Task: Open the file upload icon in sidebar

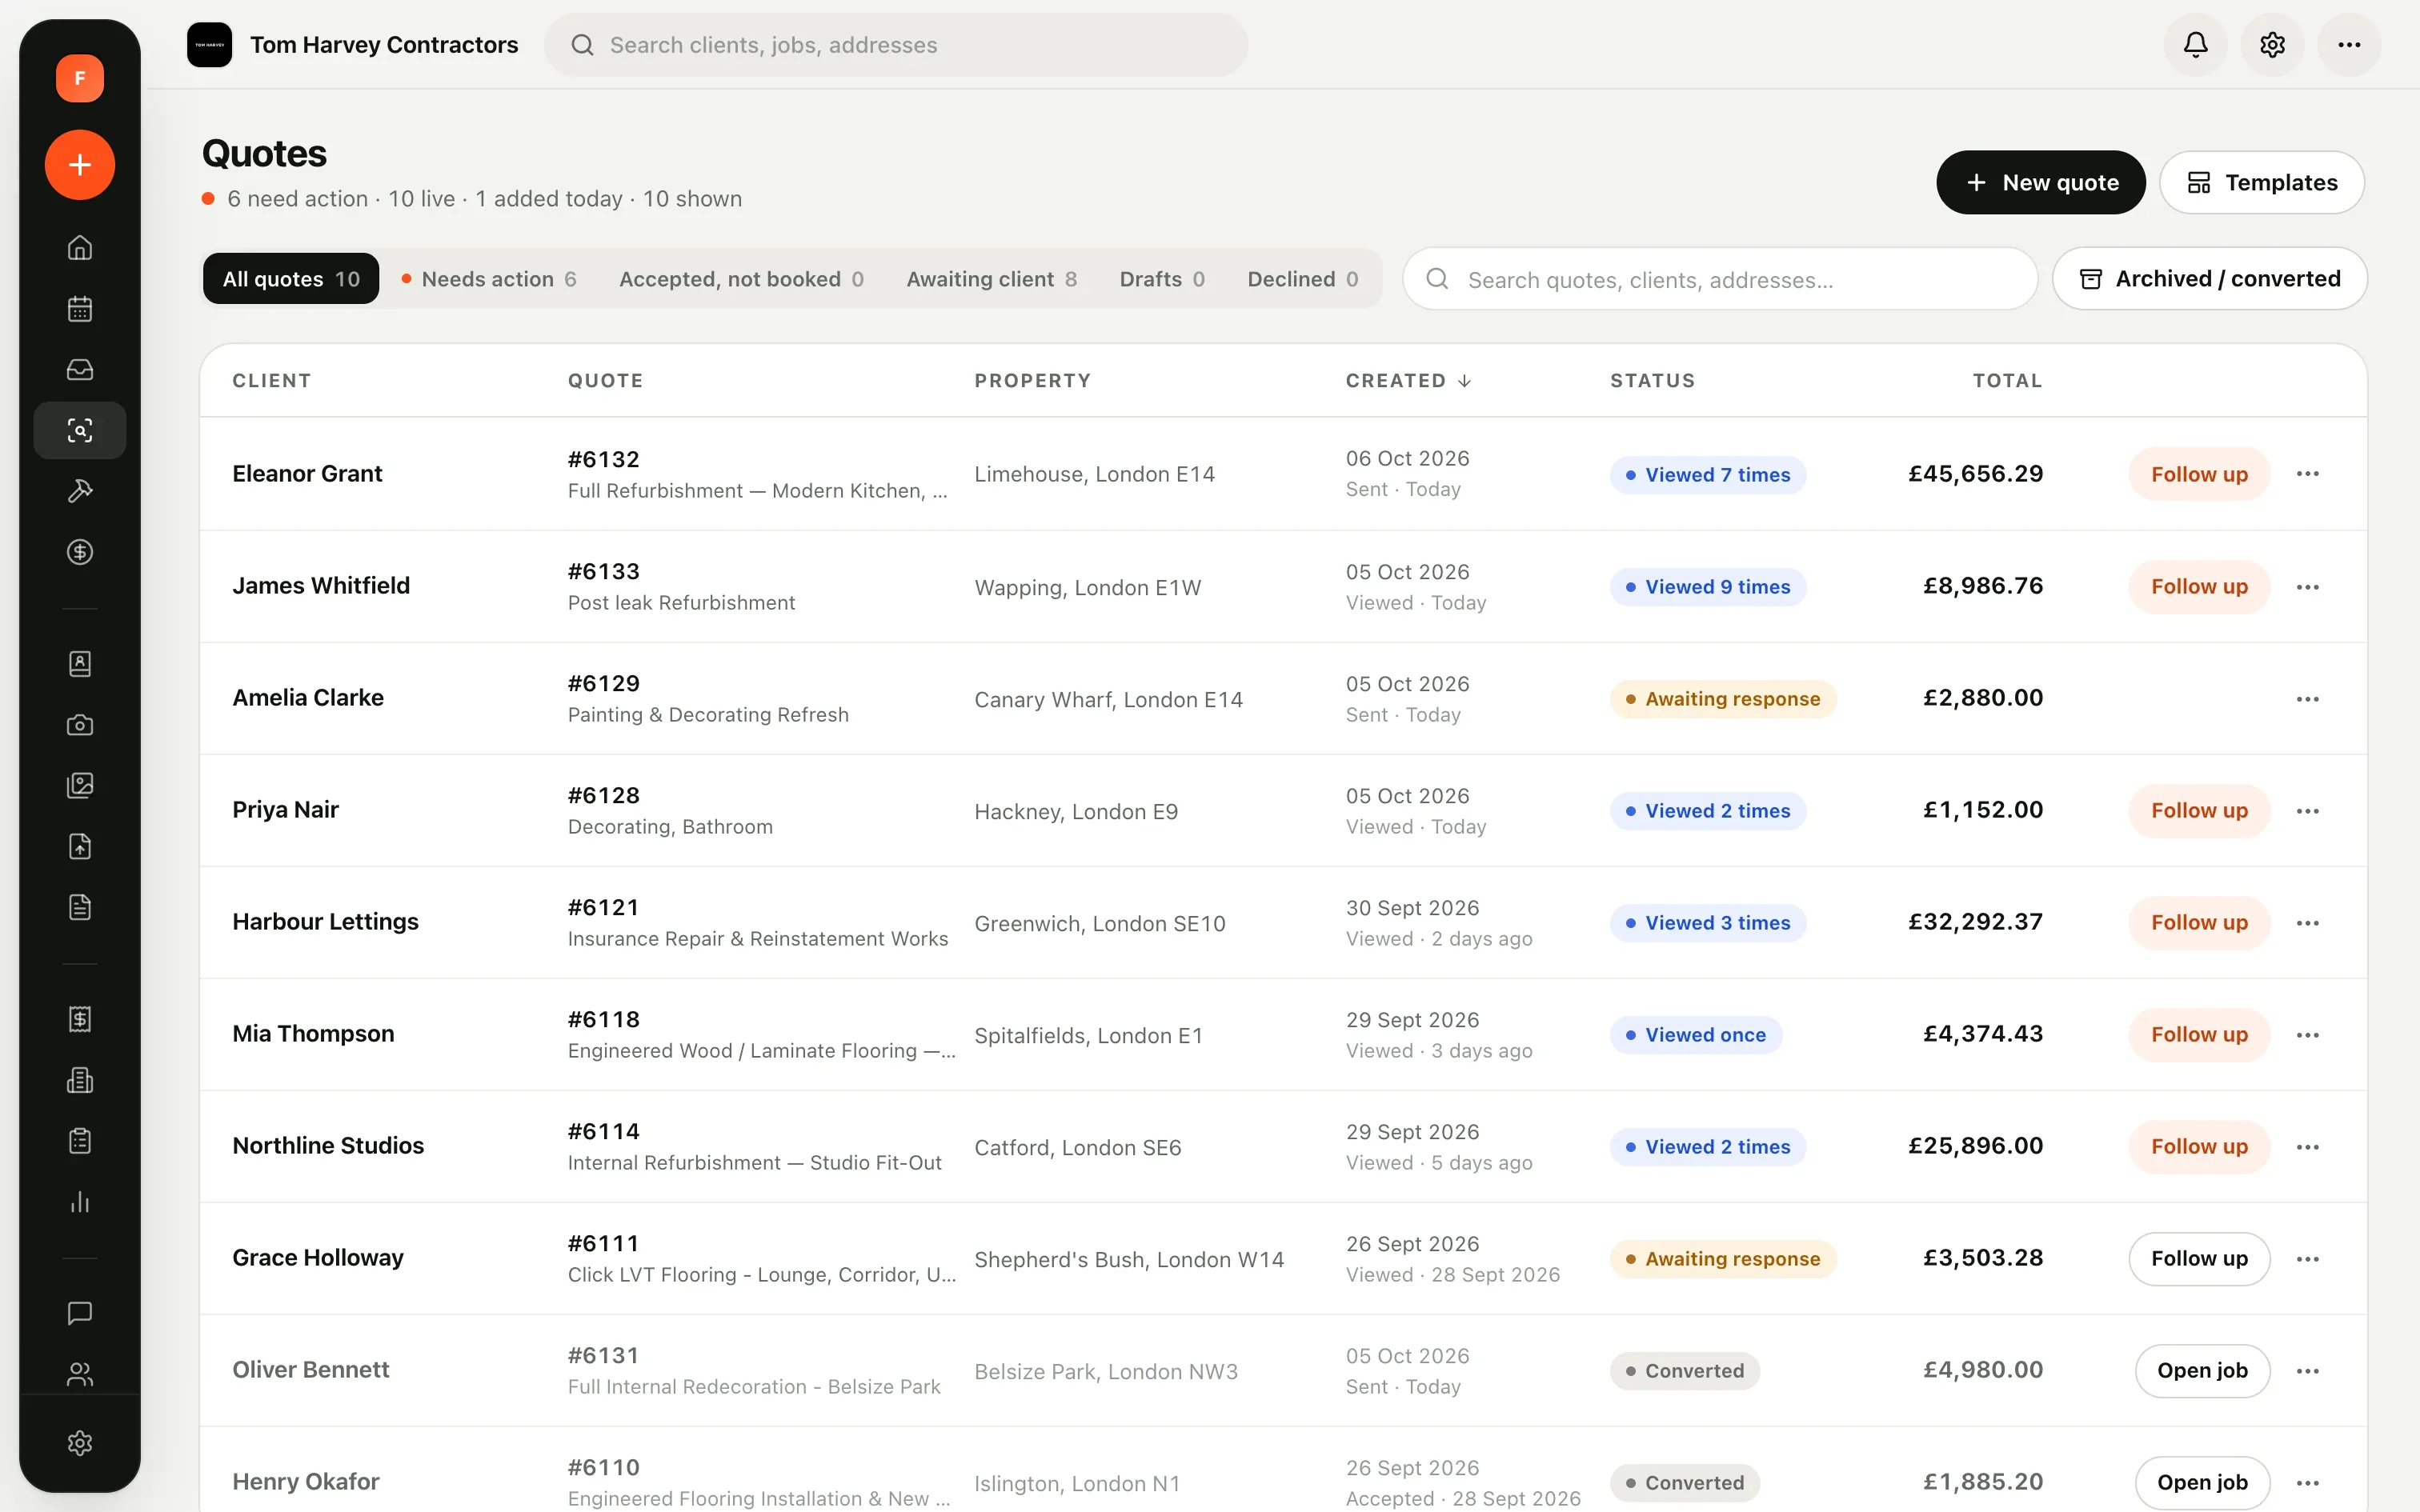Action: [80, 847]
